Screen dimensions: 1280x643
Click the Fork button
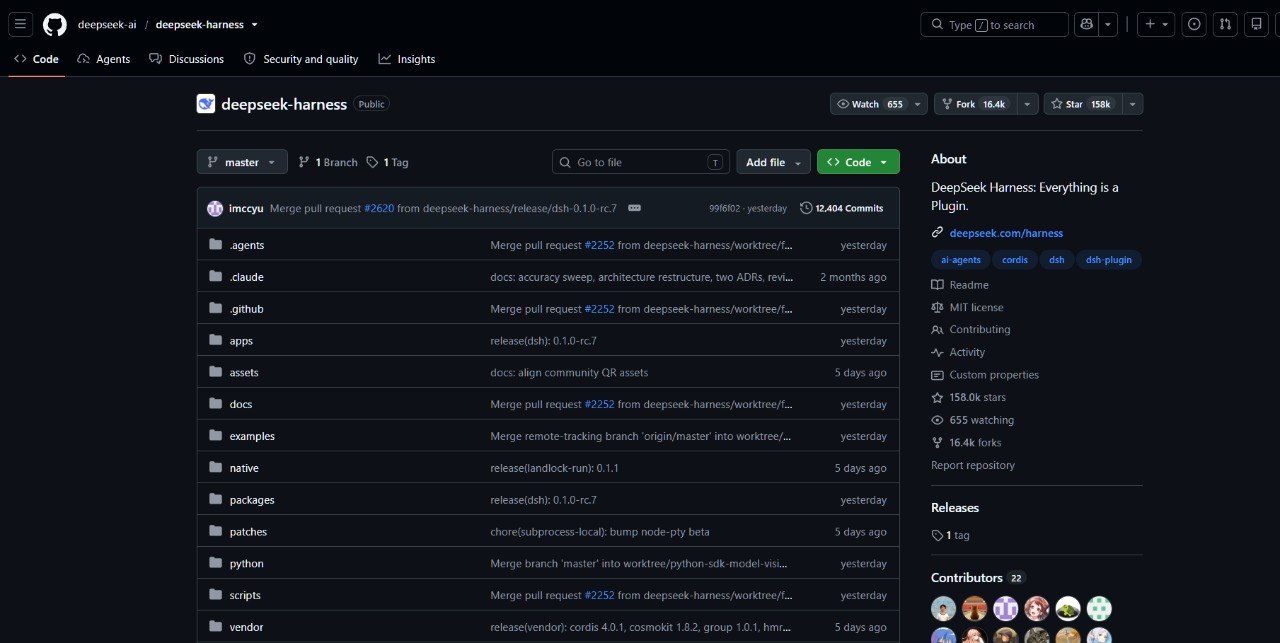(975, 104)
